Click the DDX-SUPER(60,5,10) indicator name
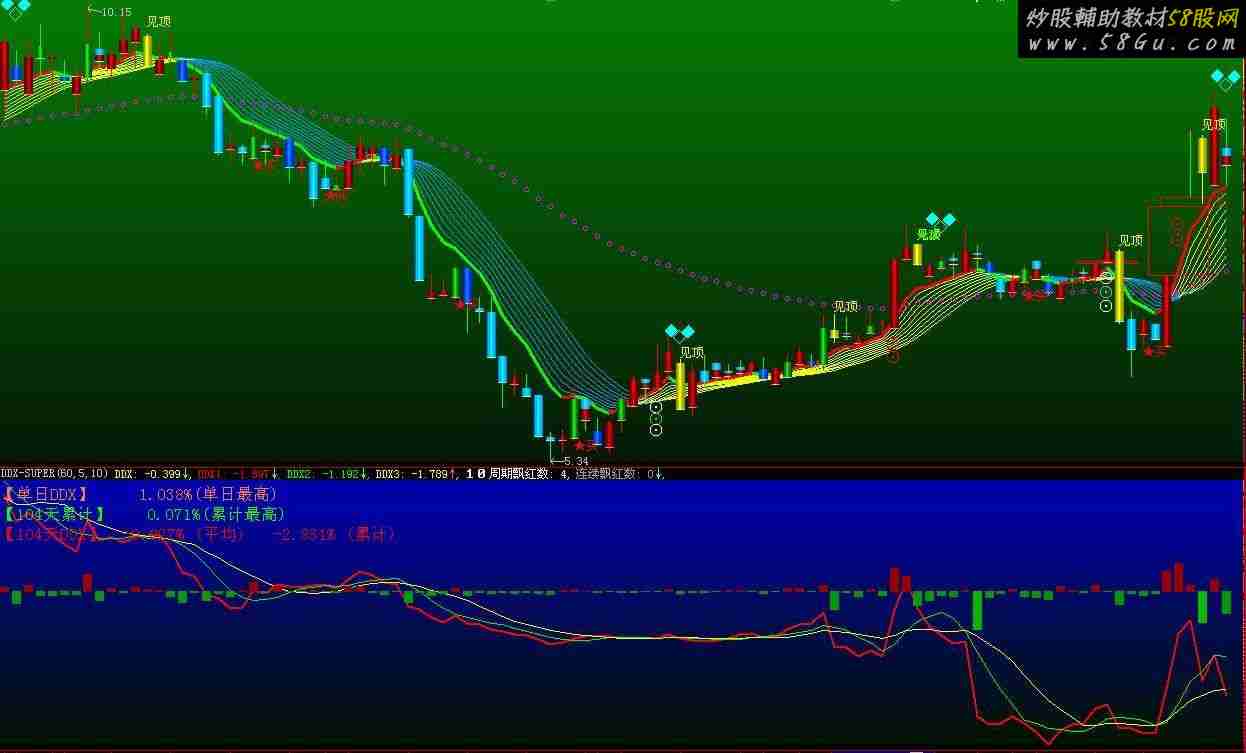This screenshot has width=1246, height=753. pos(55,473)
